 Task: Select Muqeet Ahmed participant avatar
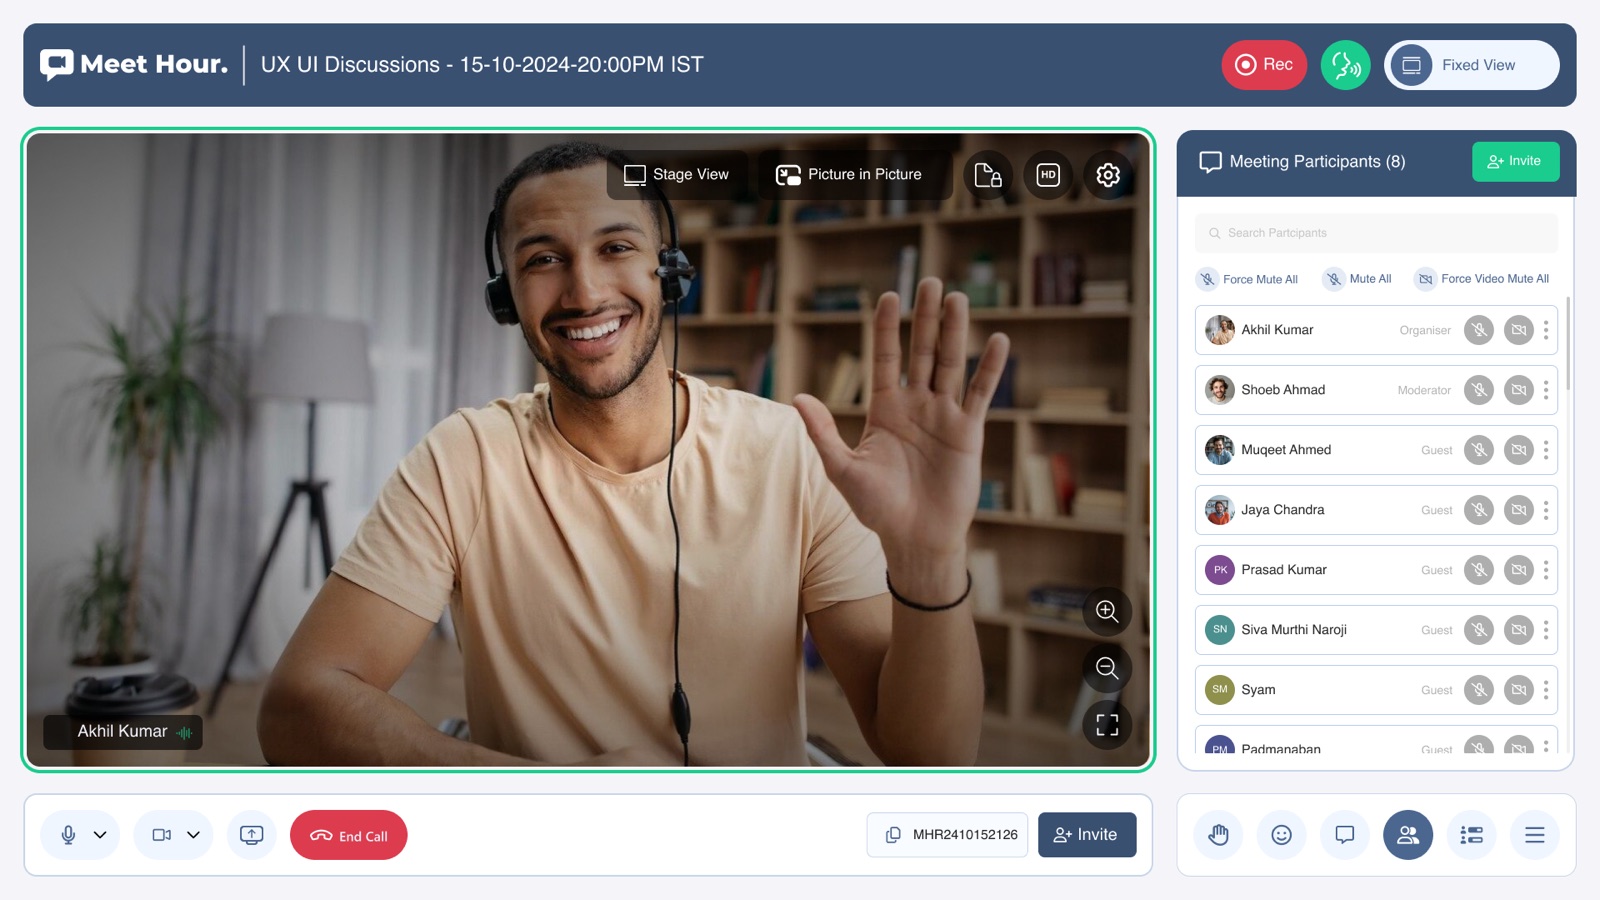pyautogui.click(x=1220, y=450)
